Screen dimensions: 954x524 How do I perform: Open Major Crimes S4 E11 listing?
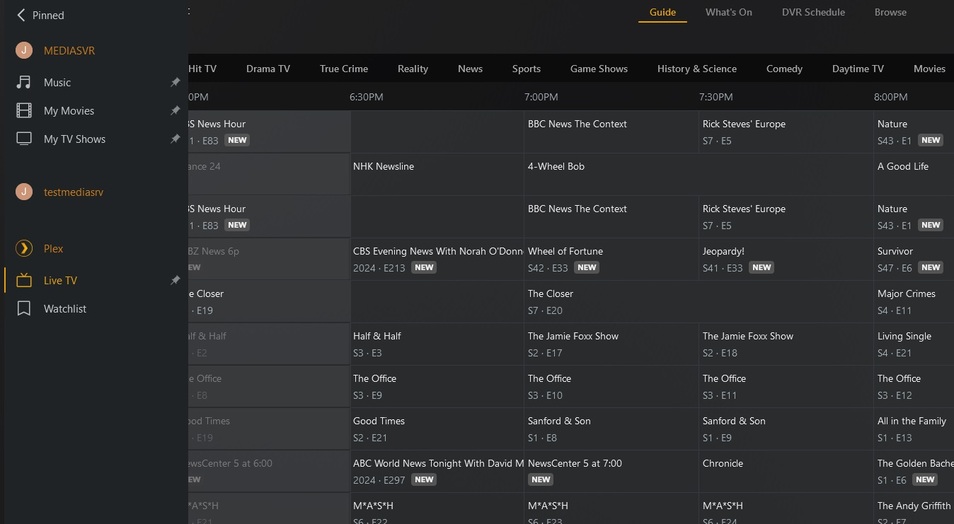pyautogui.click(x=914, y=301)
